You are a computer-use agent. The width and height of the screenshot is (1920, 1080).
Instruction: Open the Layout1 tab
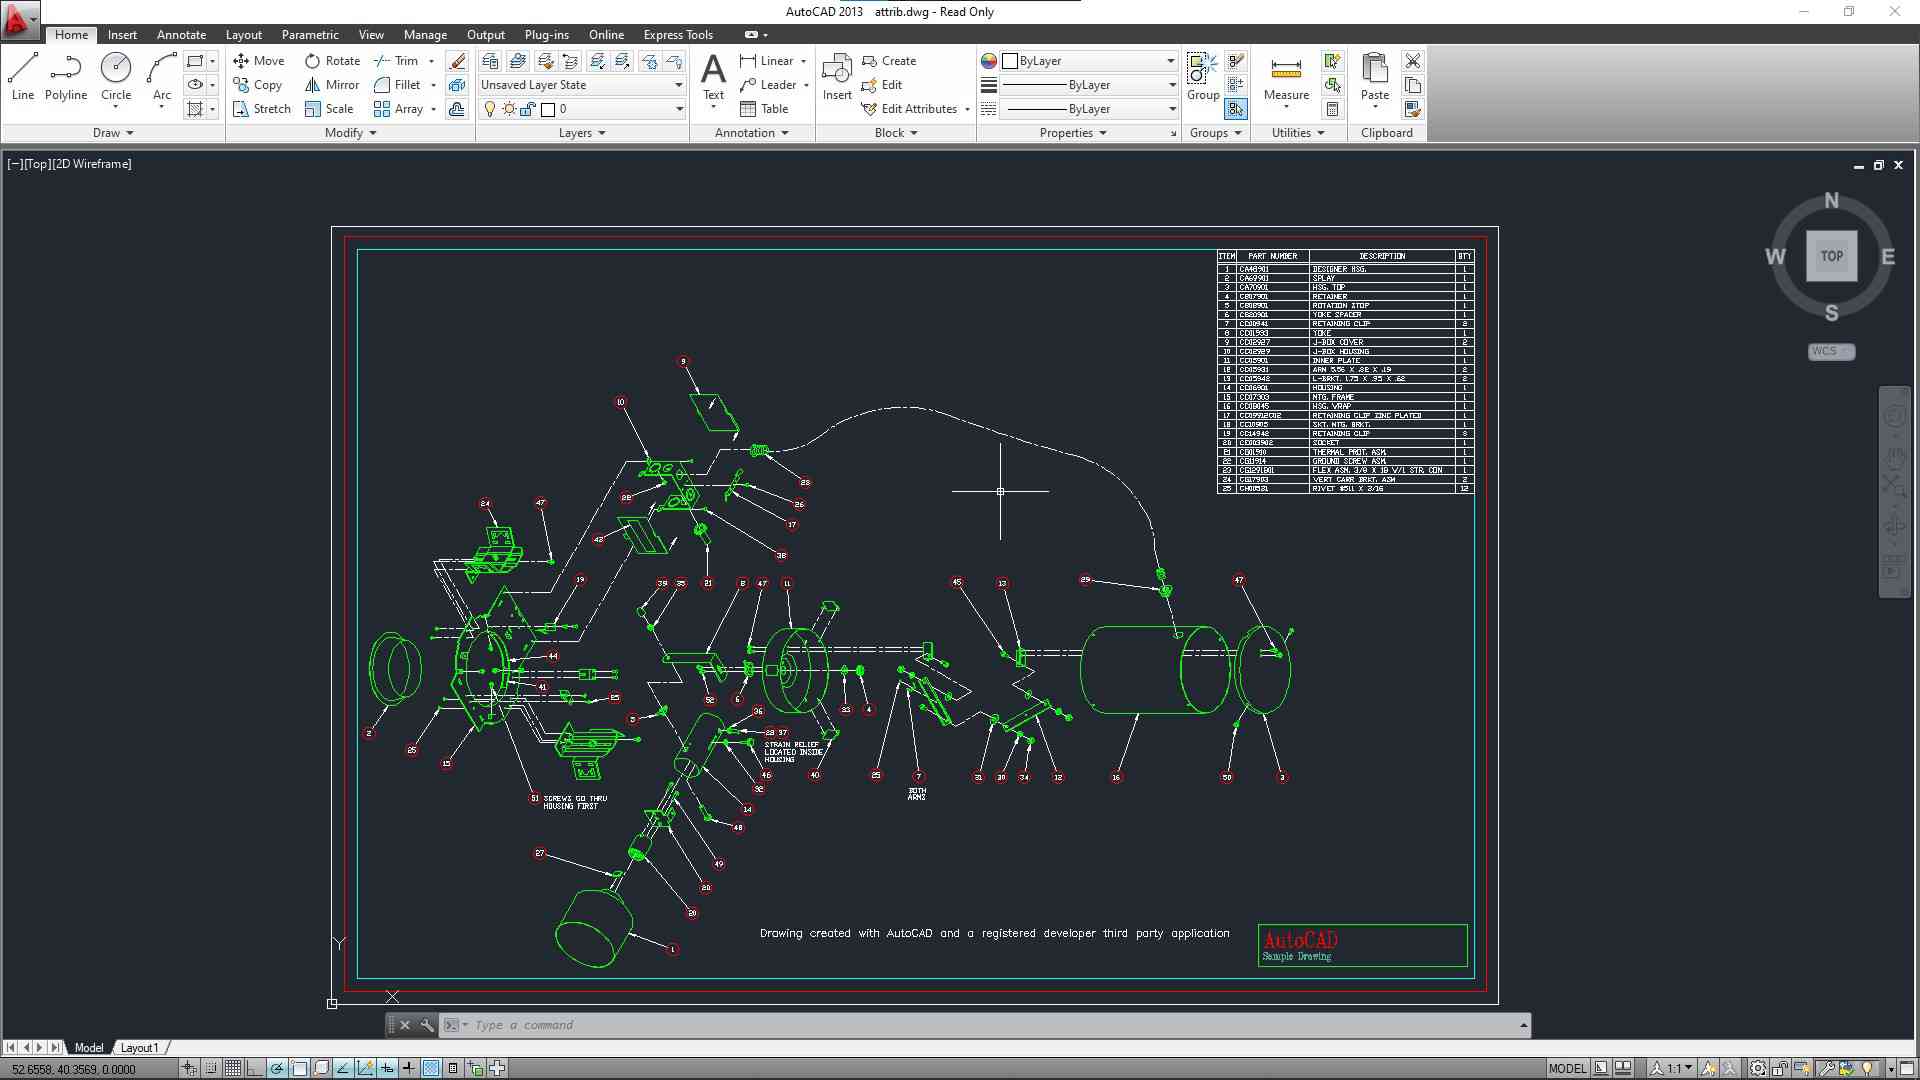click(x=139, y=1048)
